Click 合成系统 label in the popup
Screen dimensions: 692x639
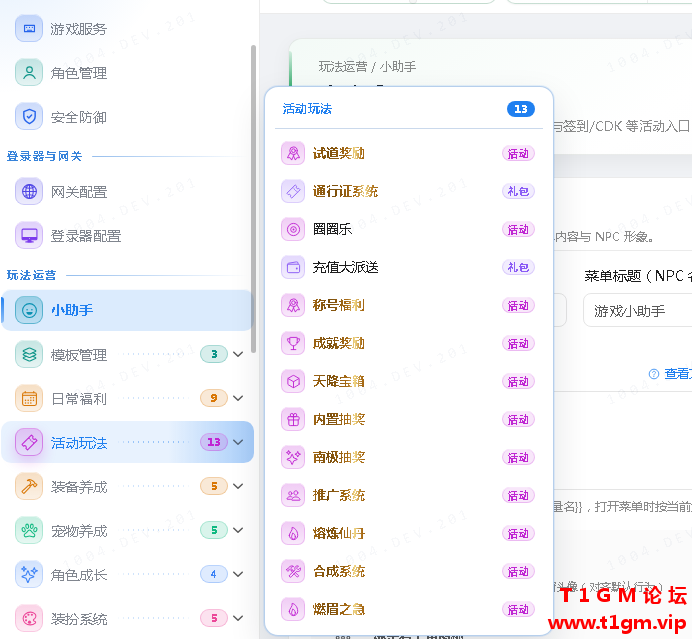click(x=339, y=571)
